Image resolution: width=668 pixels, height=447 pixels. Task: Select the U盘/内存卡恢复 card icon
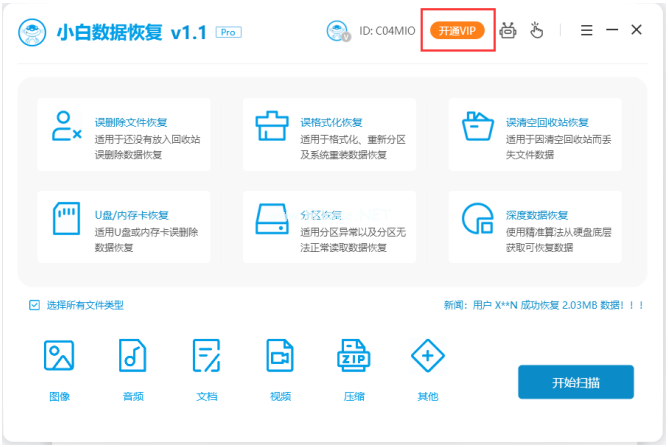tap(66, 219)
